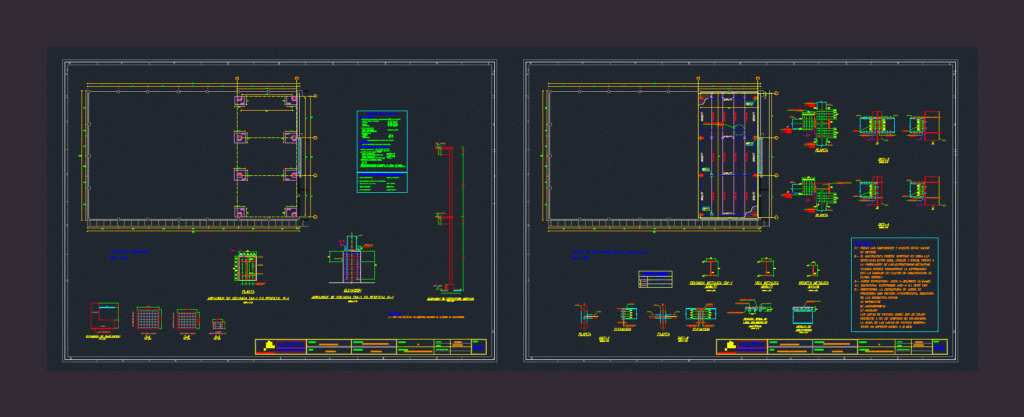Select the red foundation outline detail, bottom-left
Image resolution: width=1024 pixels, height=417 pixels.
pos(104,317)
